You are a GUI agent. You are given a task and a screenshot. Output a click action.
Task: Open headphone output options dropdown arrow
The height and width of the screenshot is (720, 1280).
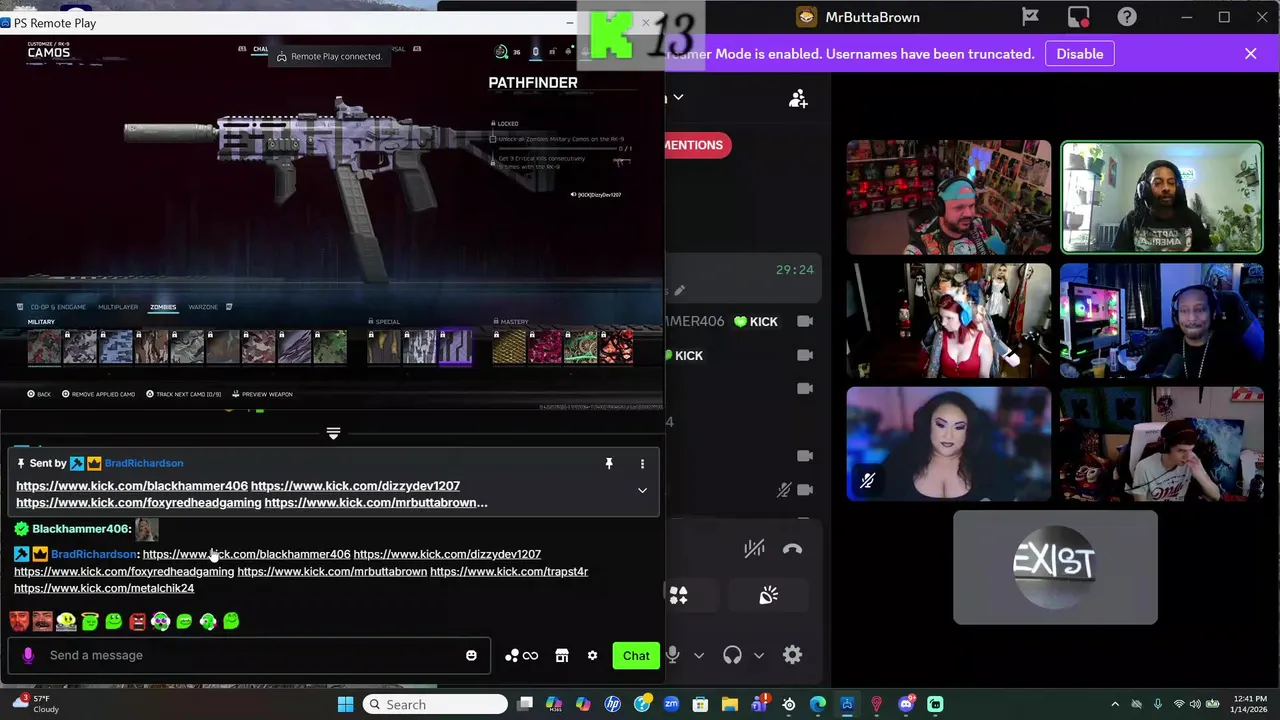tap(759, 656)
